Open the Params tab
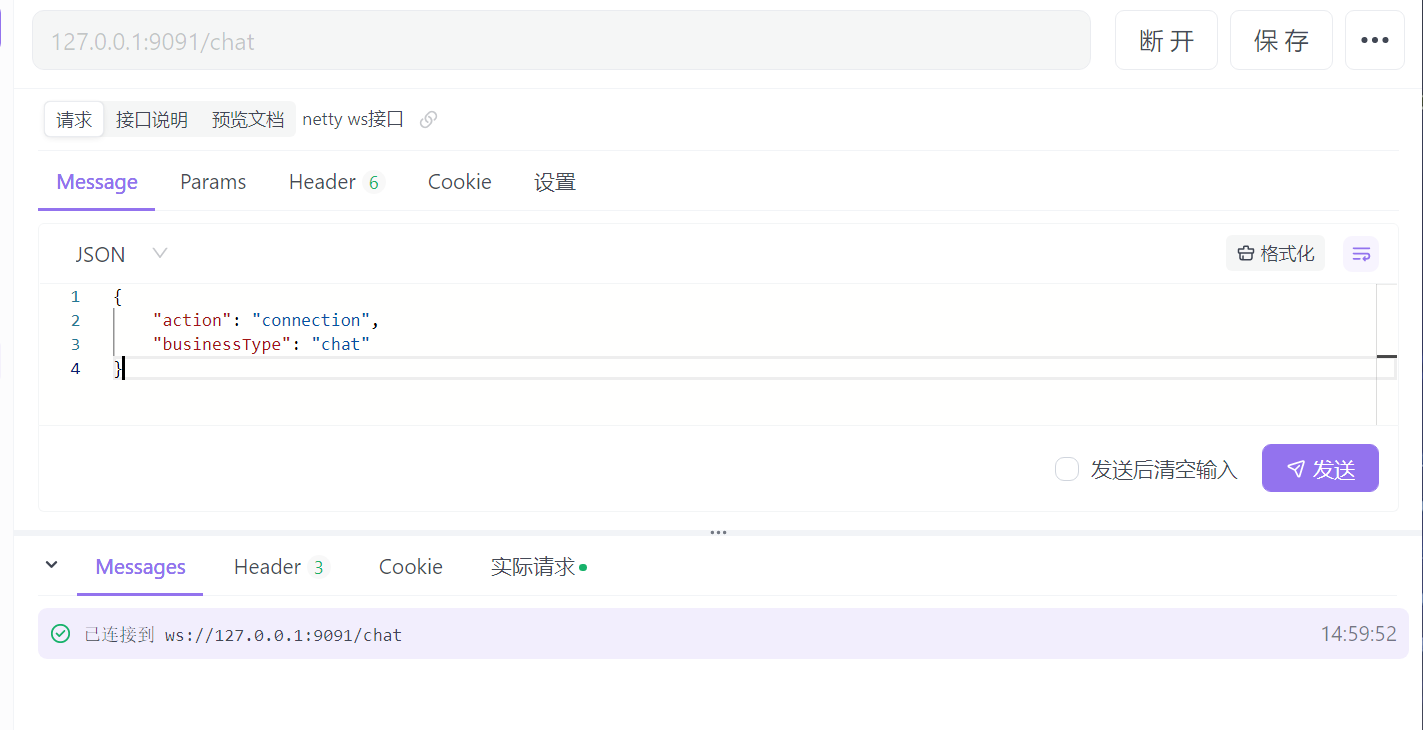The width and height of the screenshot is (1423, 730). coord(213,182)
